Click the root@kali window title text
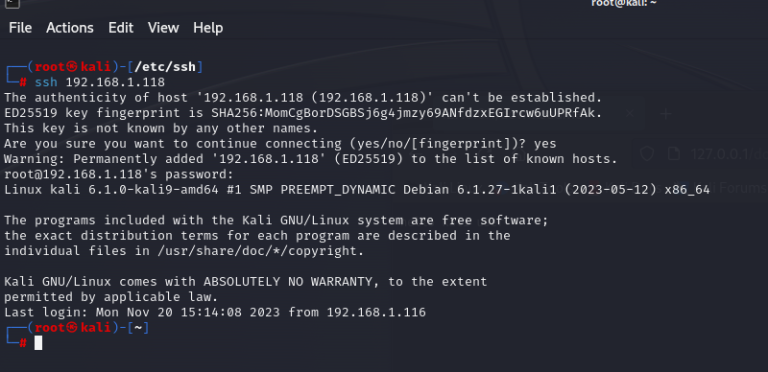Viewport: 768px width, 372px height. click(624, 3)
